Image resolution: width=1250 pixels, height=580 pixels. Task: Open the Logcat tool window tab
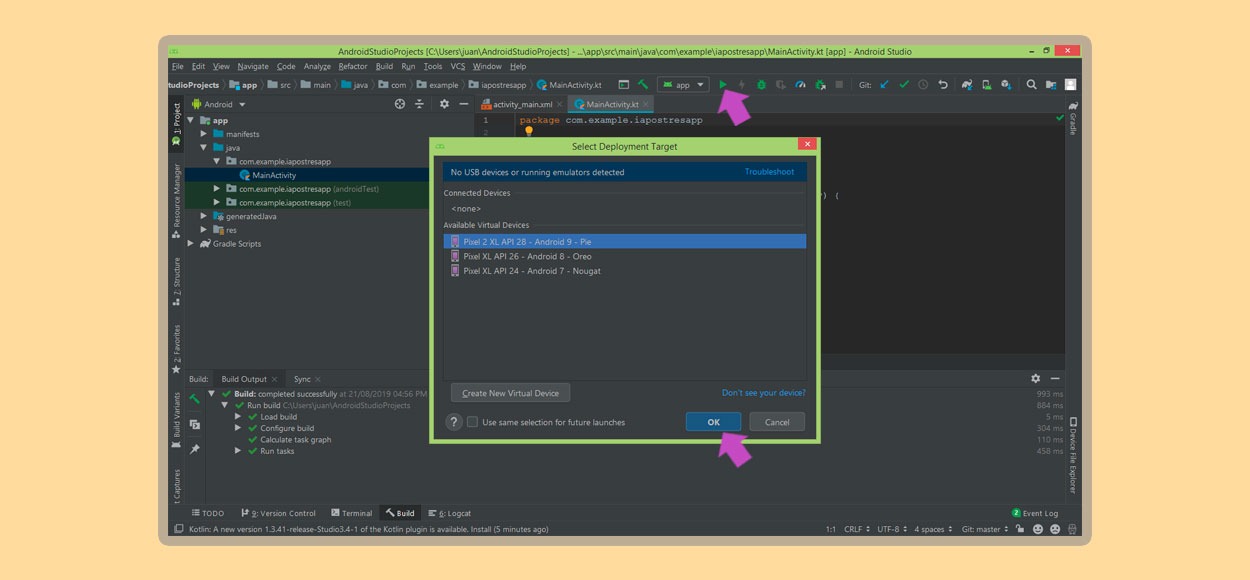[448, 513]
